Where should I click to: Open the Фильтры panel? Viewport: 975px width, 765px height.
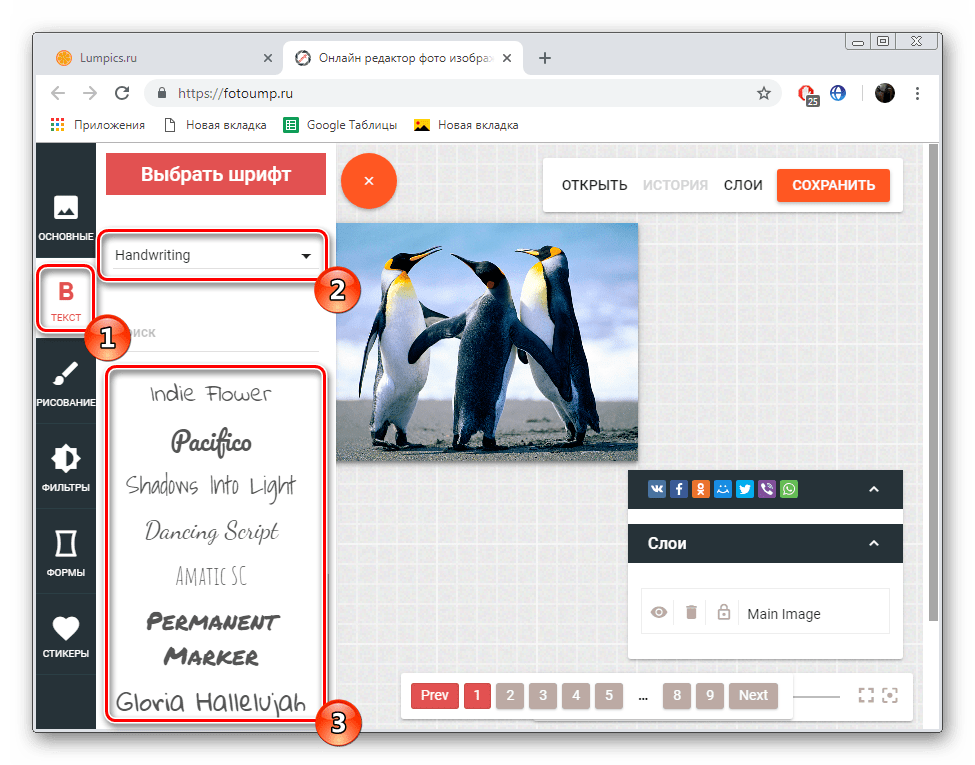66,469
